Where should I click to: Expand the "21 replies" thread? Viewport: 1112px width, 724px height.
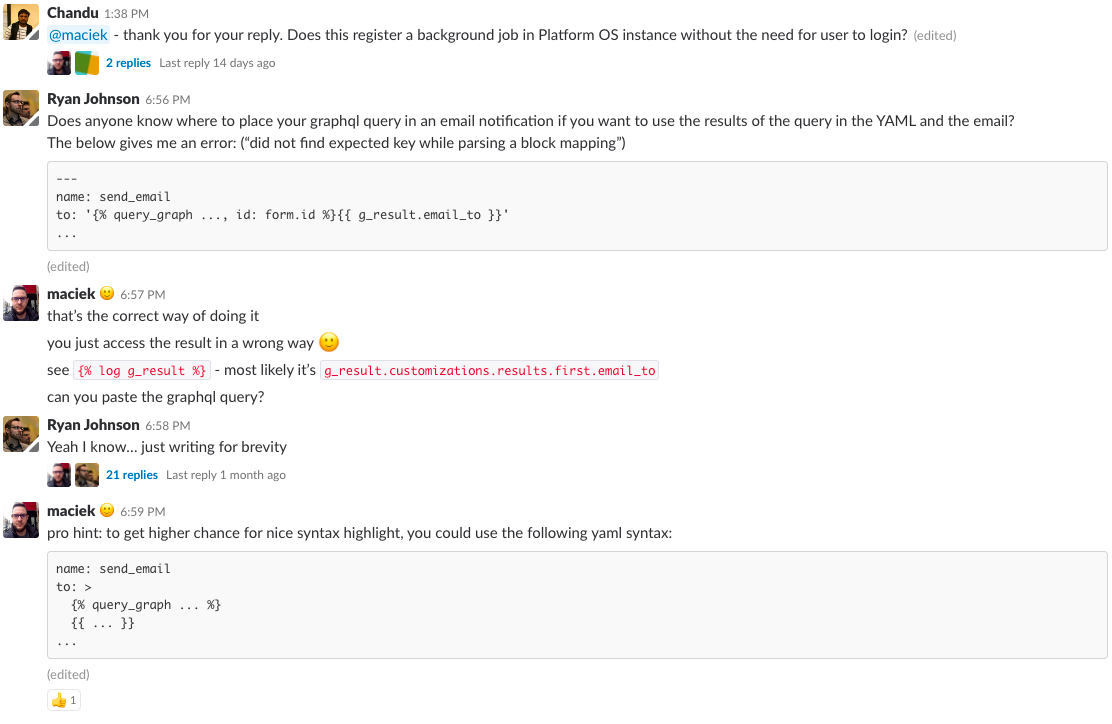click(132, 475)
